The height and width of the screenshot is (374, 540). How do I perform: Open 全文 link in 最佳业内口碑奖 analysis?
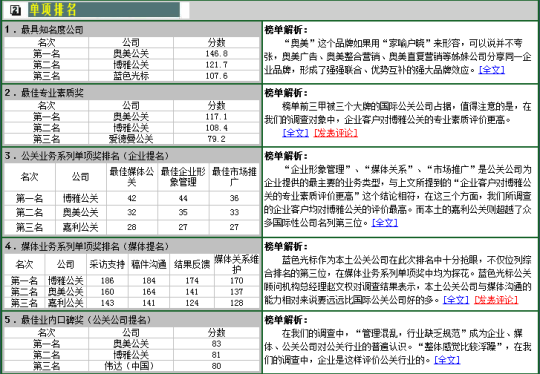447,360
